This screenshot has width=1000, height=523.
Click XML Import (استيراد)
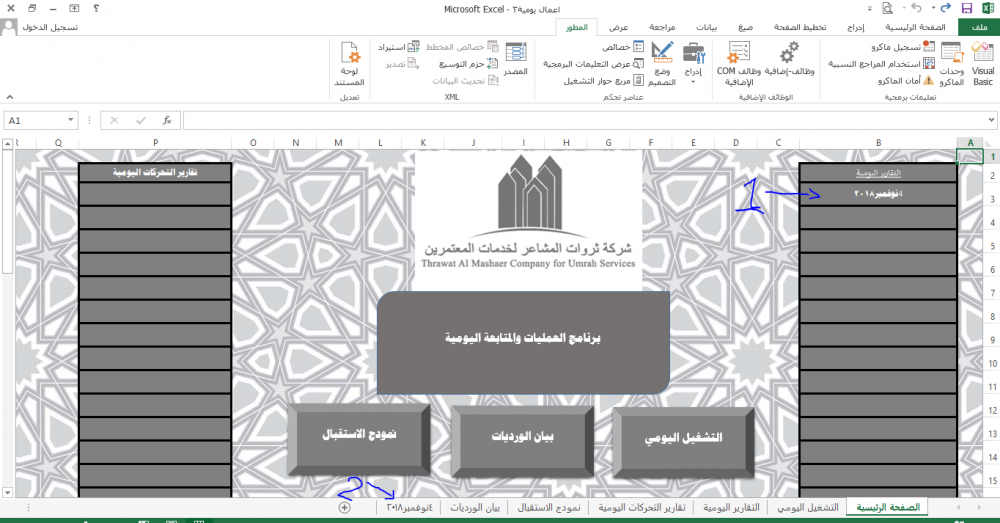pyautogui.click(x=399, y=47)
